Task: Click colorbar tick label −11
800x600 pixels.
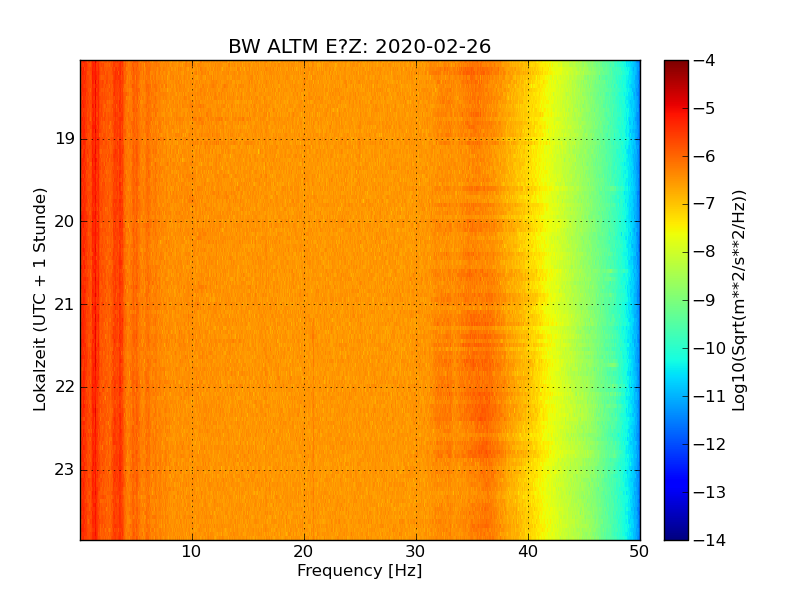Action: pyautogui.click(x=710, y=396)
